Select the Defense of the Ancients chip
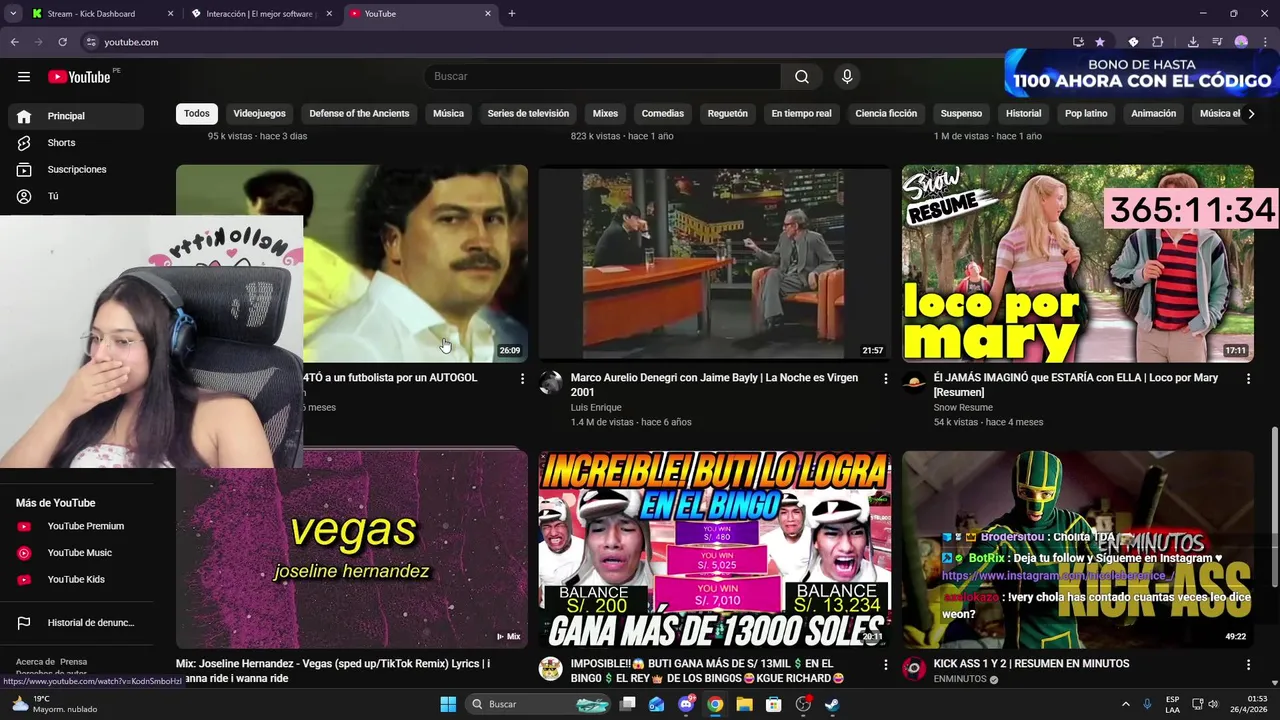This screenshot has width=1280, height=720. [359, 114]
